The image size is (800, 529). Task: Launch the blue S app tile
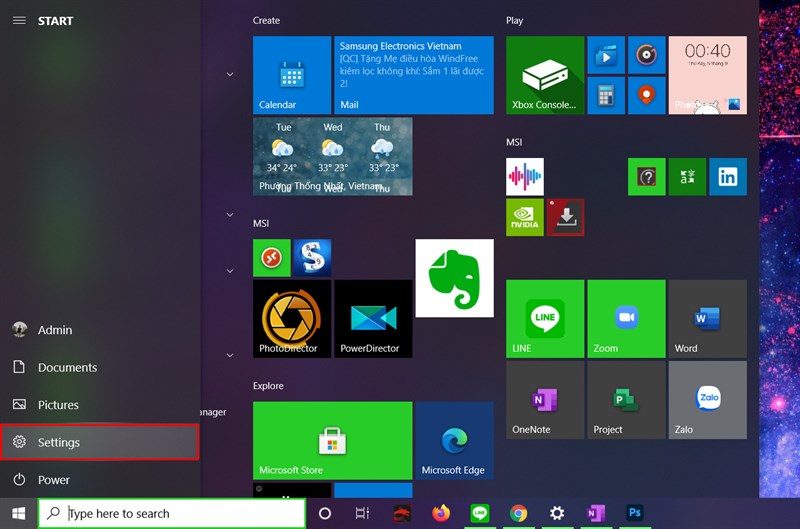click(x=312, y=258)
